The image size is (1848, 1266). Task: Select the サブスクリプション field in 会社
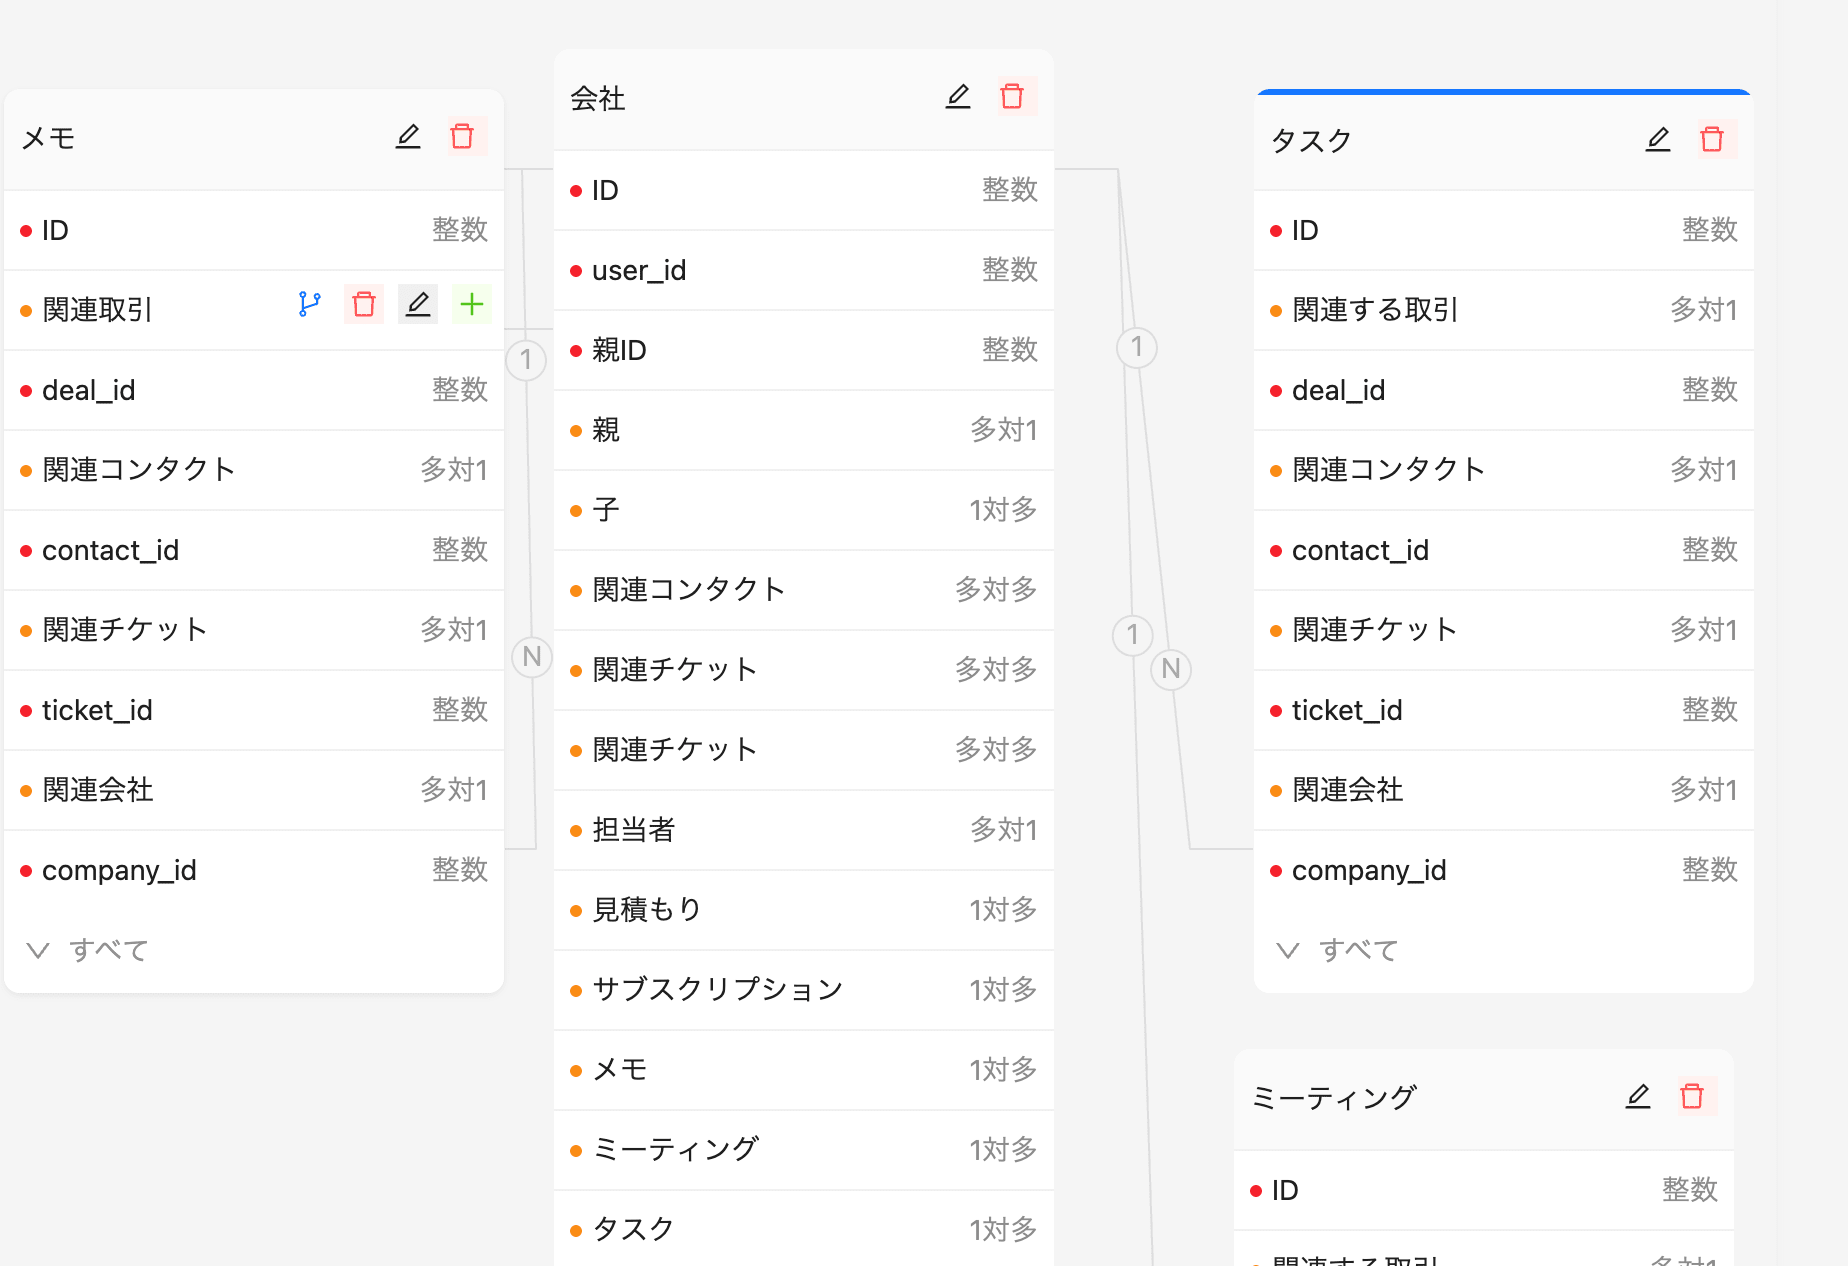[x=804, y=990]
